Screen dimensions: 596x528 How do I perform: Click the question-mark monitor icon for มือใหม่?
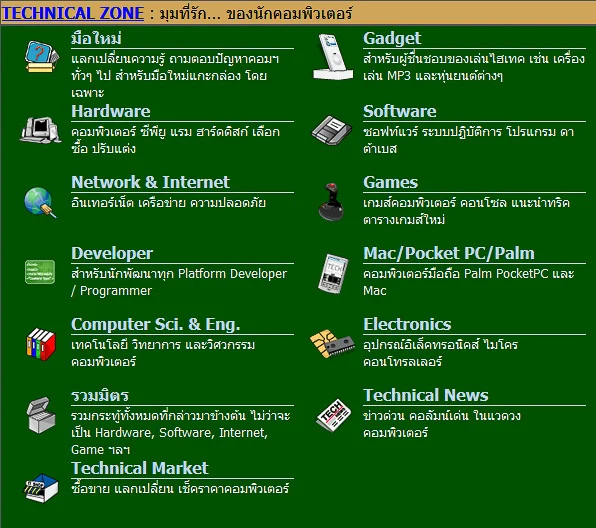(x=41, y=57)
